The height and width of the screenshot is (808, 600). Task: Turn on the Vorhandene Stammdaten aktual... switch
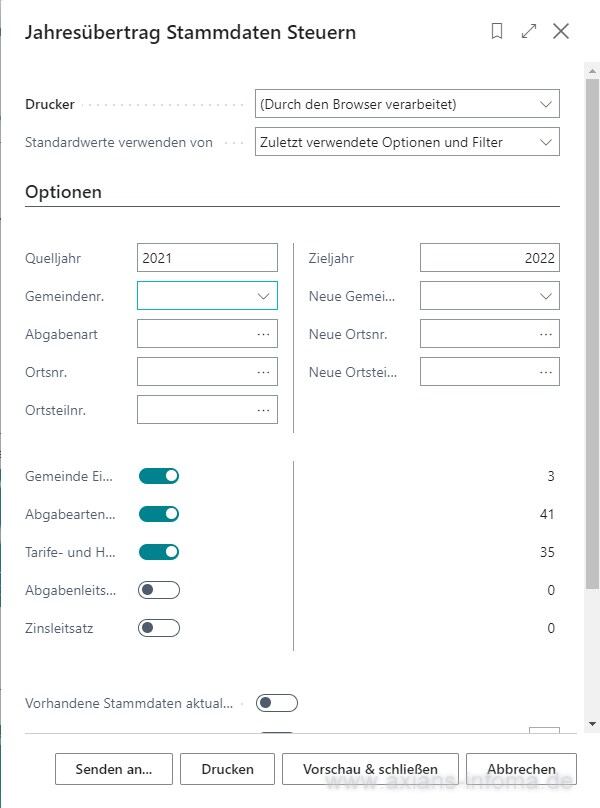click(x=277, y=703)
